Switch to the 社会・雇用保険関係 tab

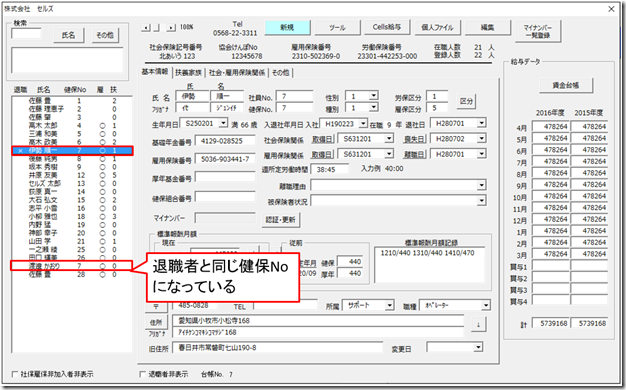237,73
